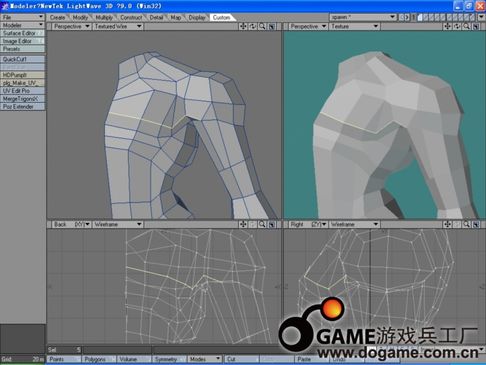
Task: Switch to Points selection mode
Action: coord(64,359)
